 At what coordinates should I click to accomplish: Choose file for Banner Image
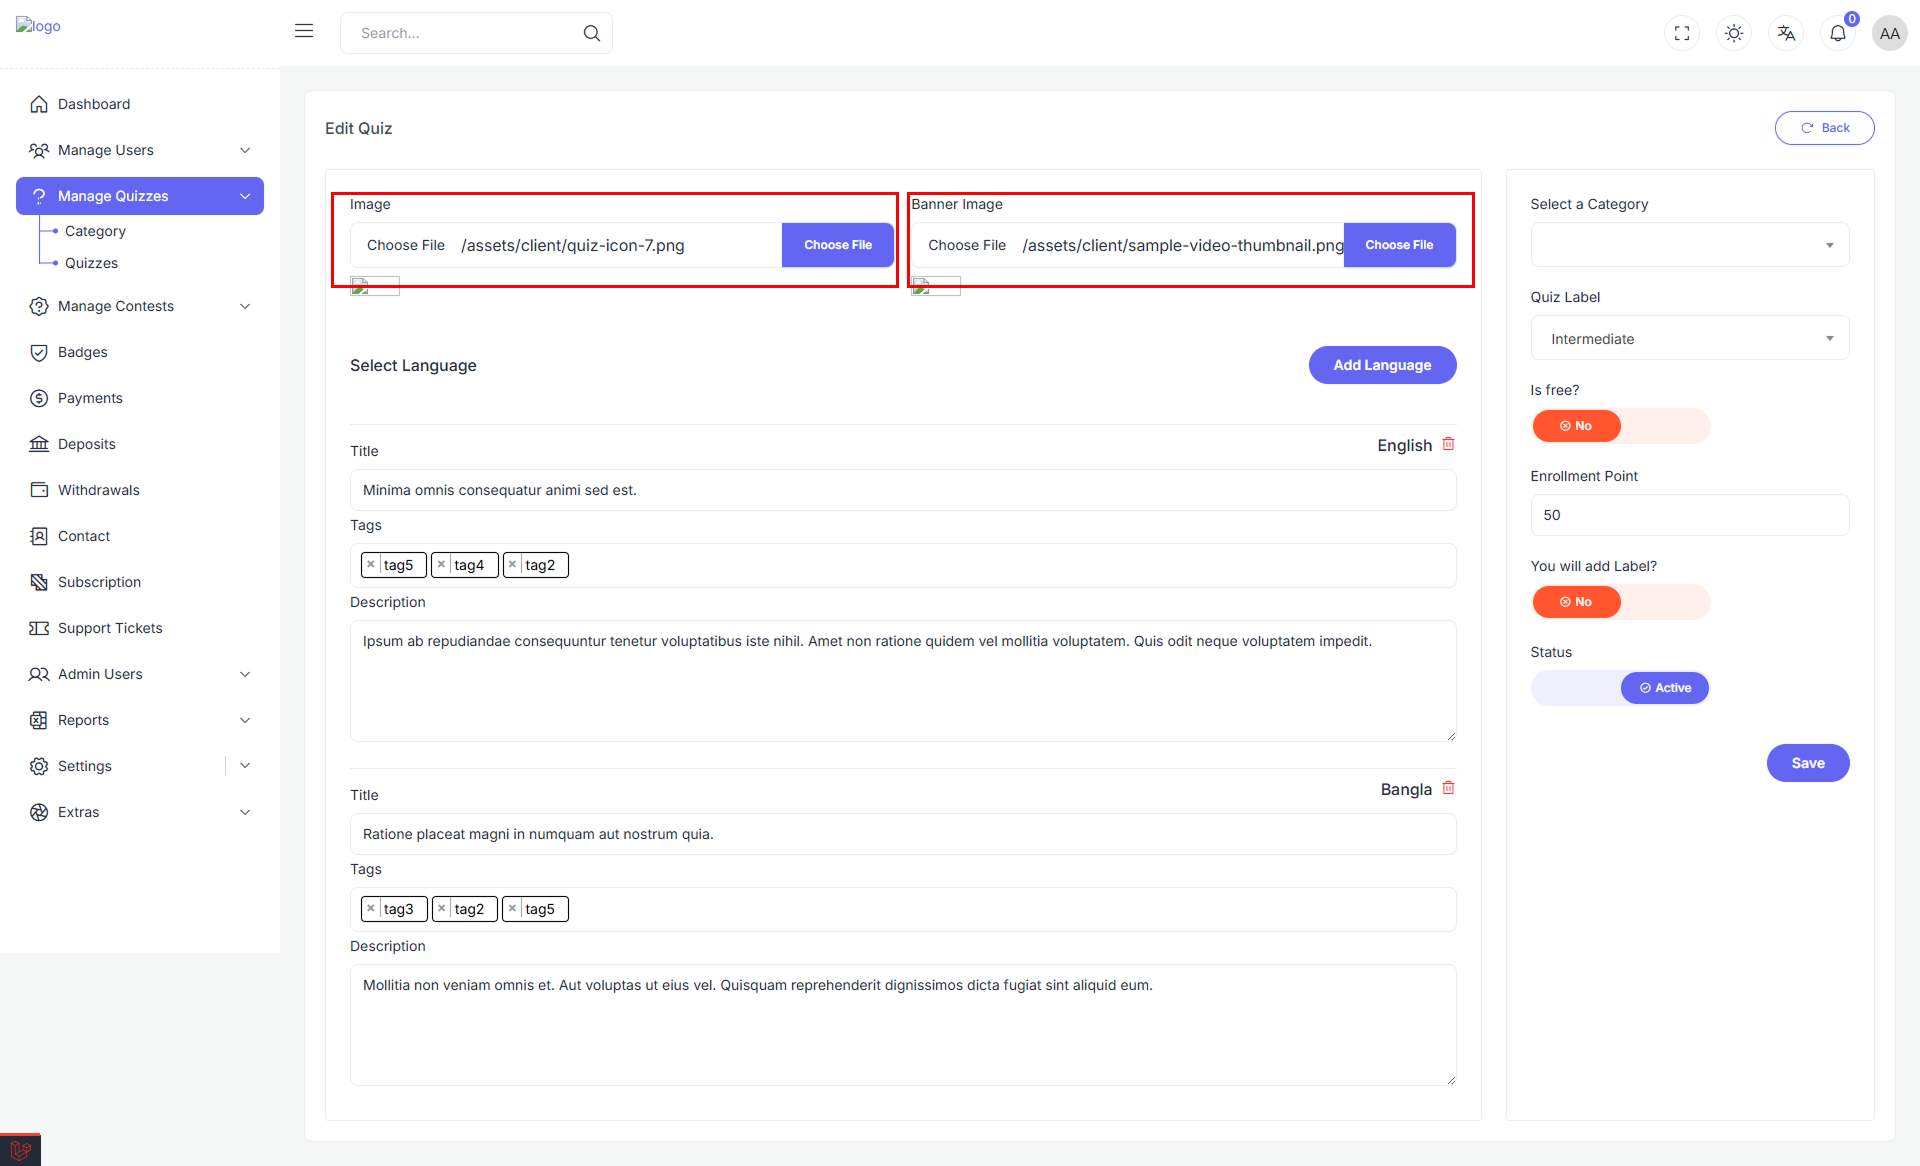(1399, 245)
